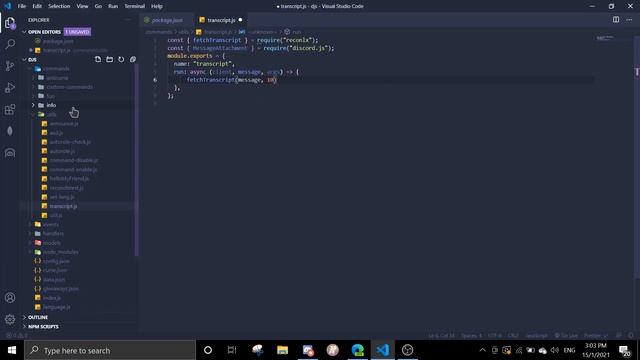Open Task View on the taskbar
The width and height of the screenshot is (640, 360).
click(x=232, y=350)
